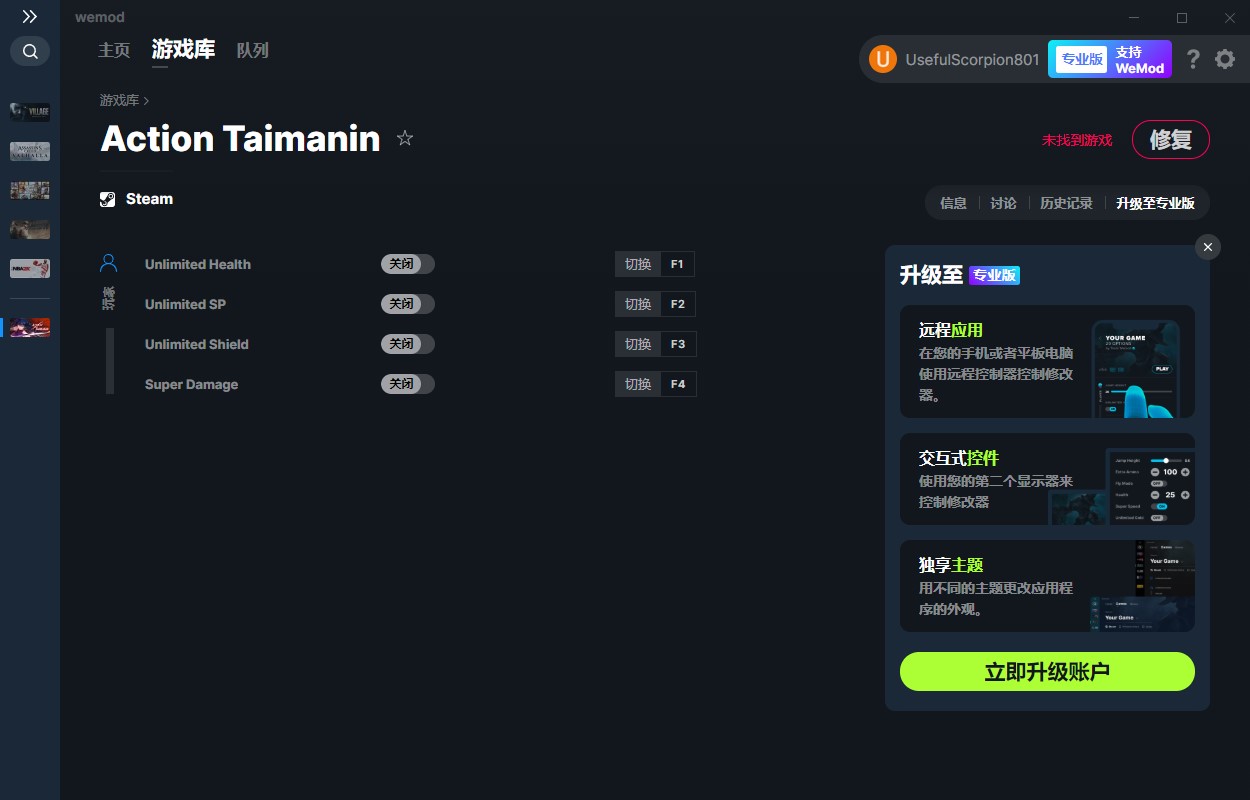
Task: Open the NBA 2K game thumbnail
Action: click(x=30, y=268)
